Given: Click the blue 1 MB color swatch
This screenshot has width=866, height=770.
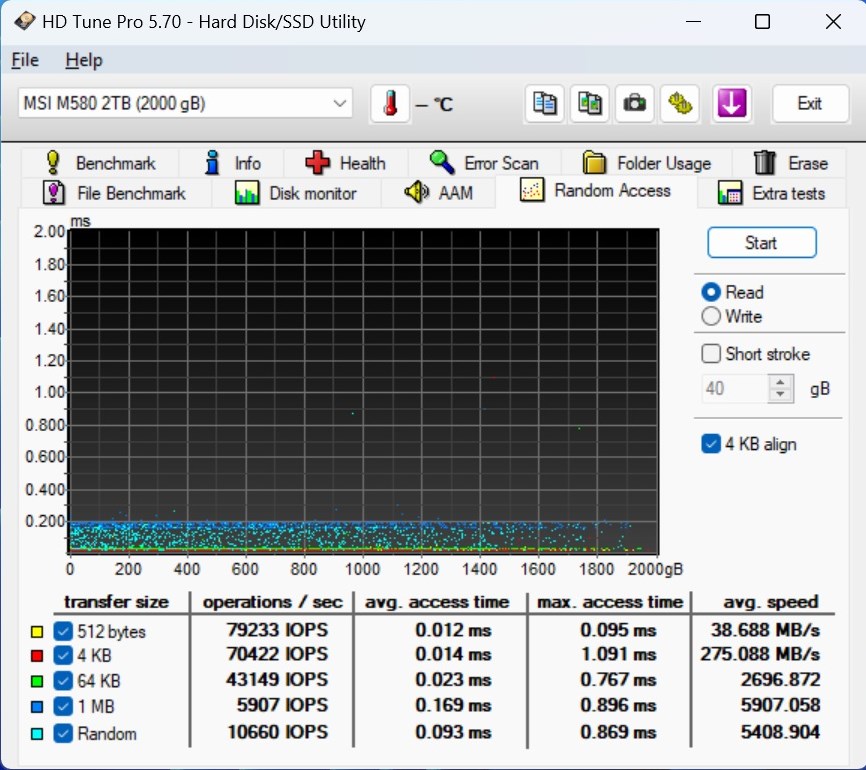Looking at the screenshot, I should tap(37, 706).
